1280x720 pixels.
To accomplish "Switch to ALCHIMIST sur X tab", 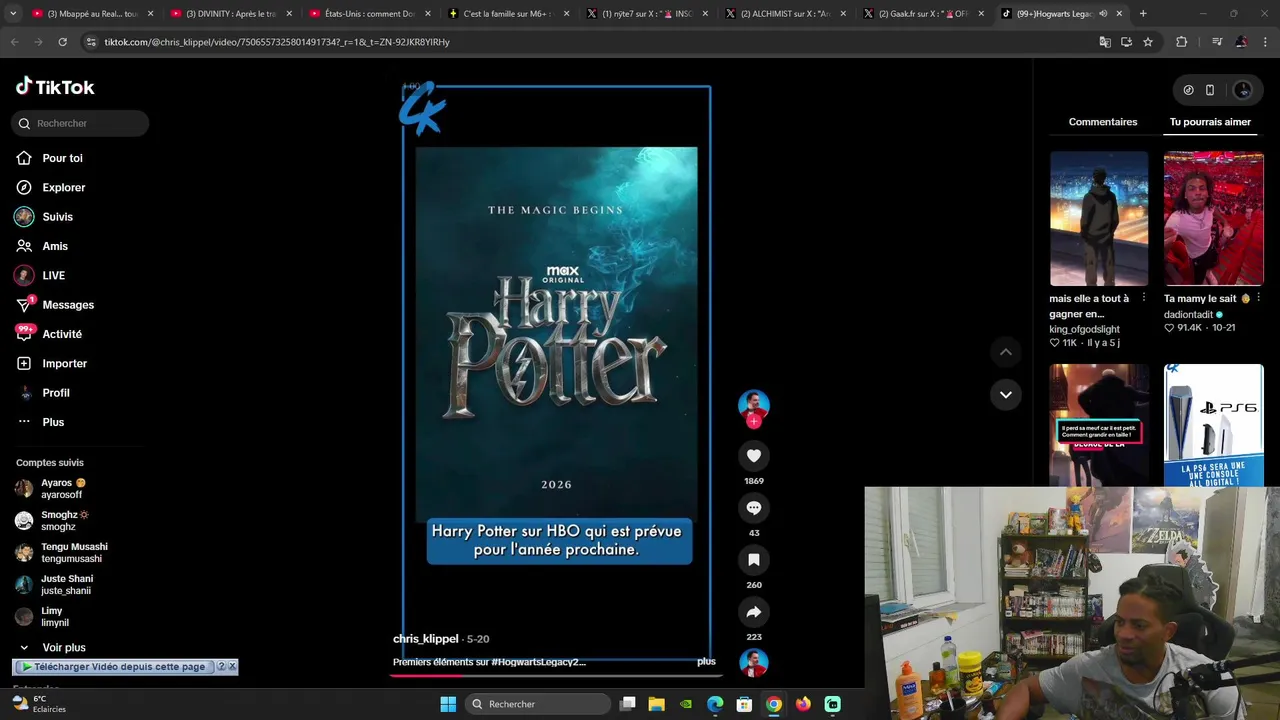I will [x=785, y=14].
